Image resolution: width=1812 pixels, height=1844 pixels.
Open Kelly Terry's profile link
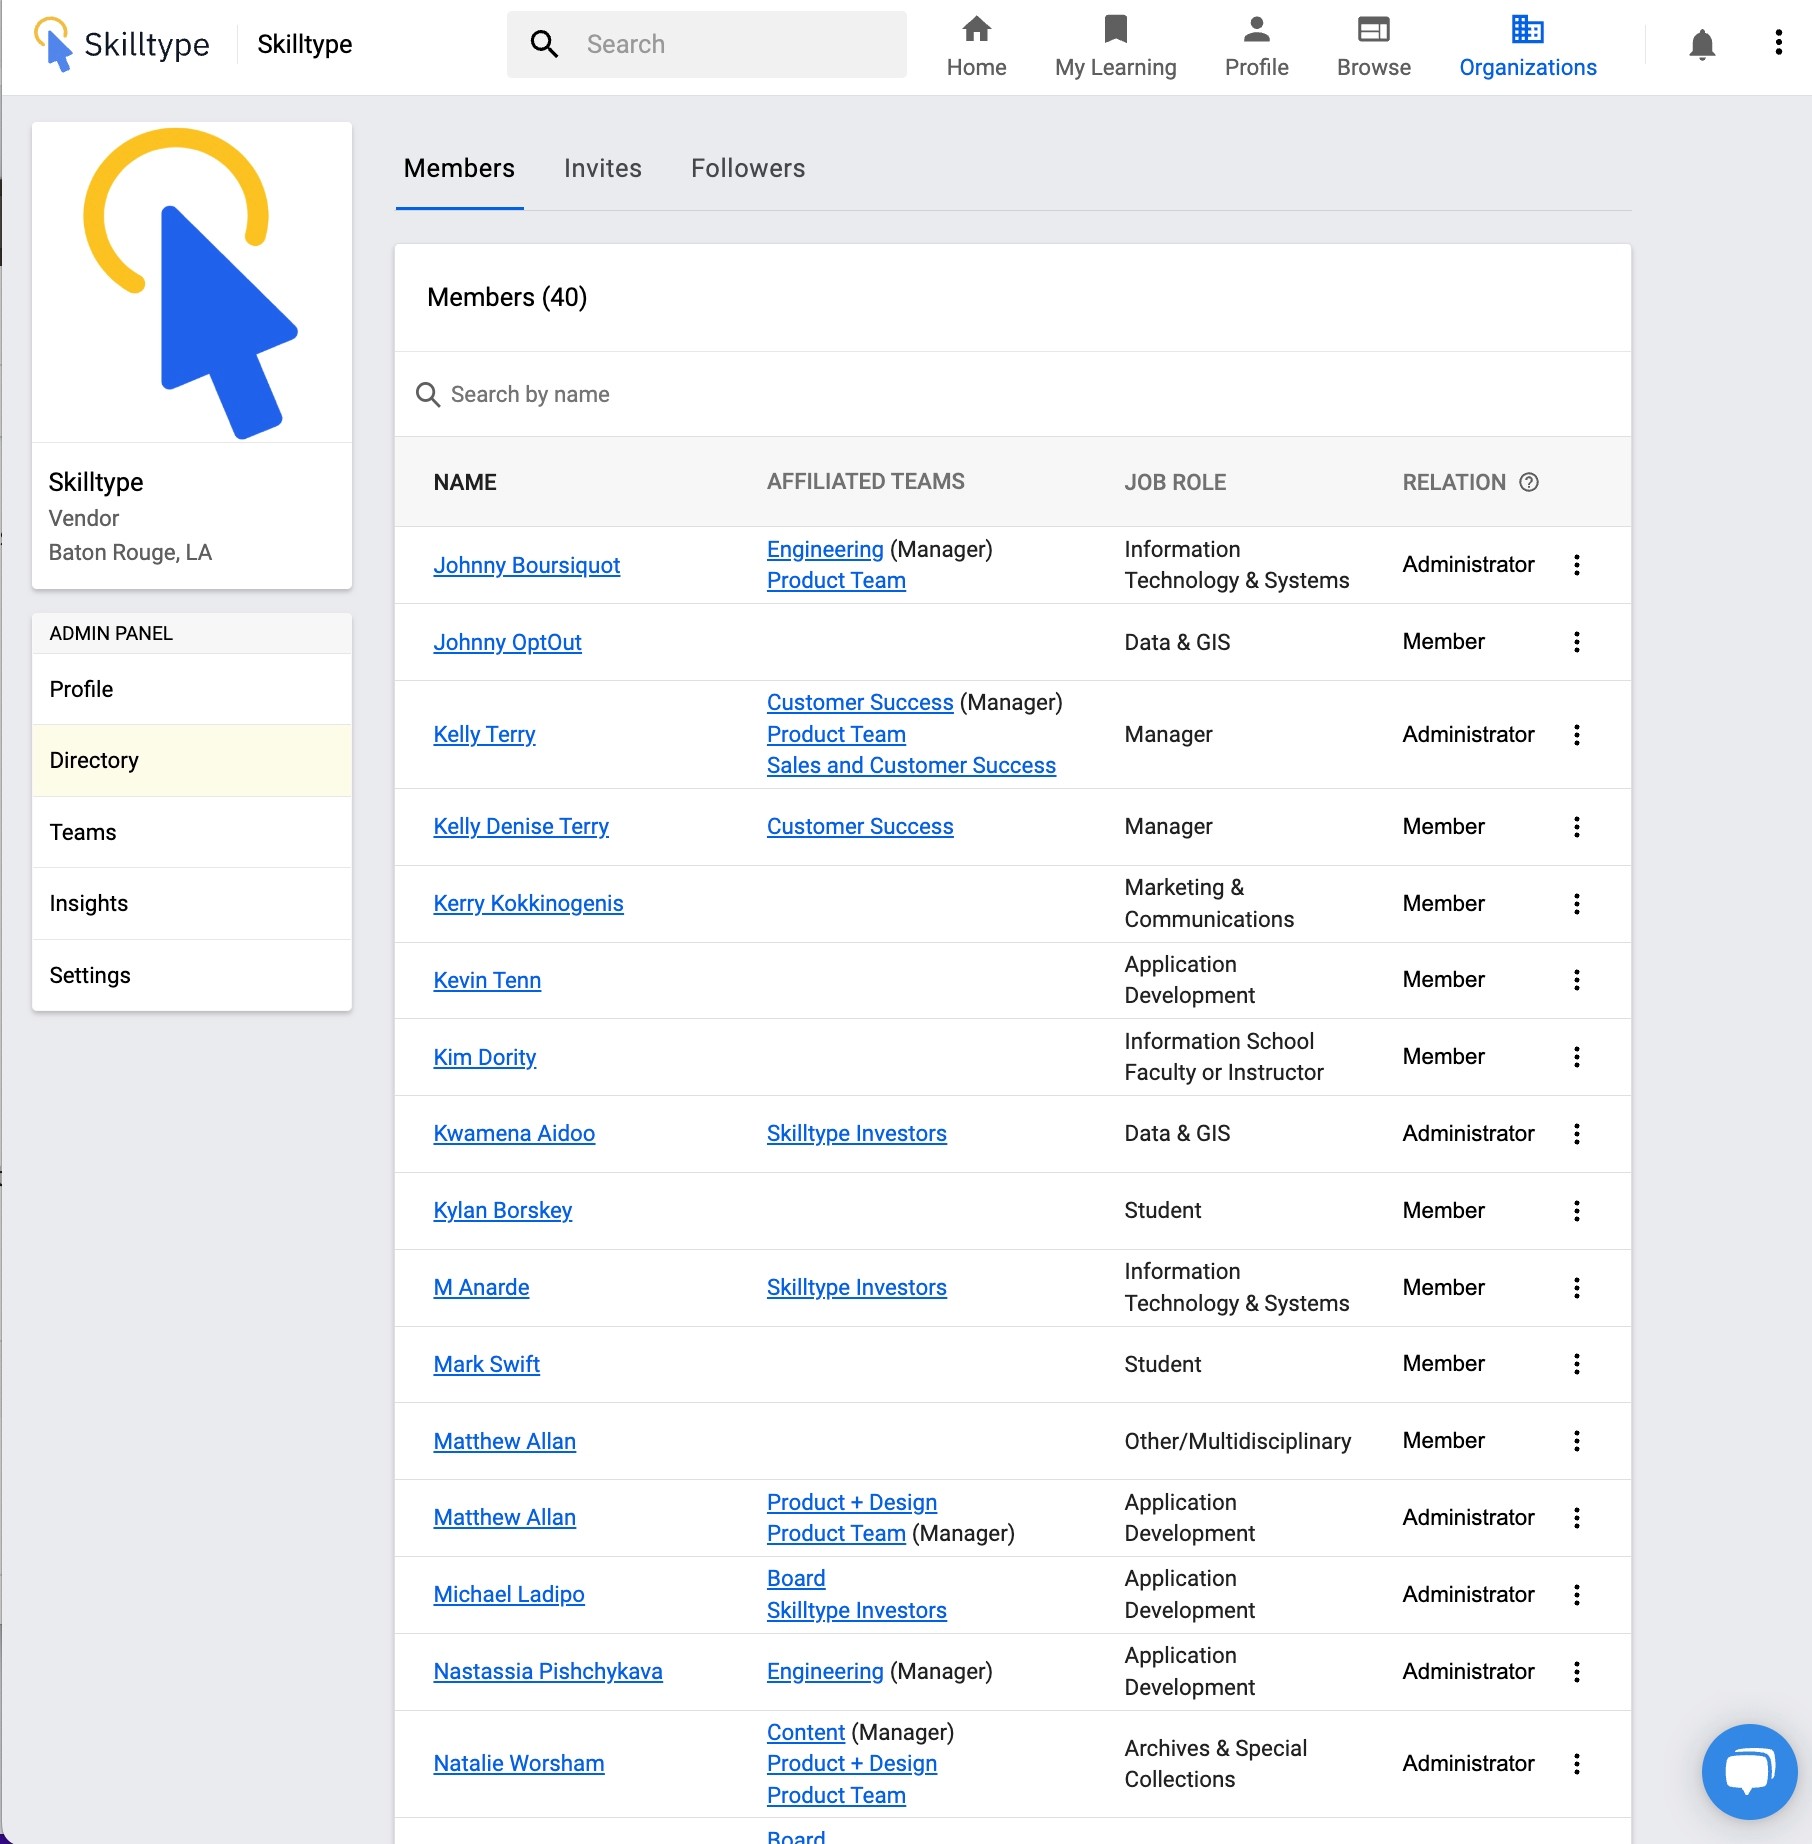(x=484, y=734)
